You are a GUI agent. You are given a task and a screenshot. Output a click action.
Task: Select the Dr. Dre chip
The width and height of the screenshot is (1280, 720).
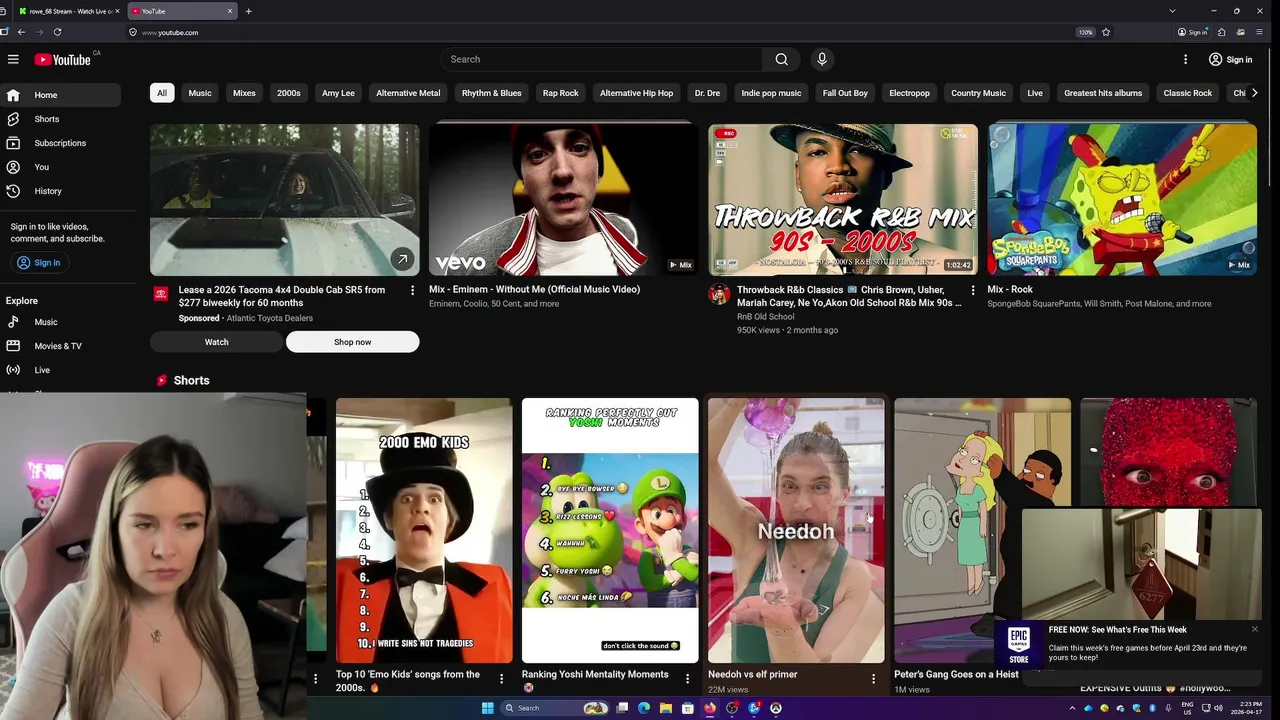(707, 93)
